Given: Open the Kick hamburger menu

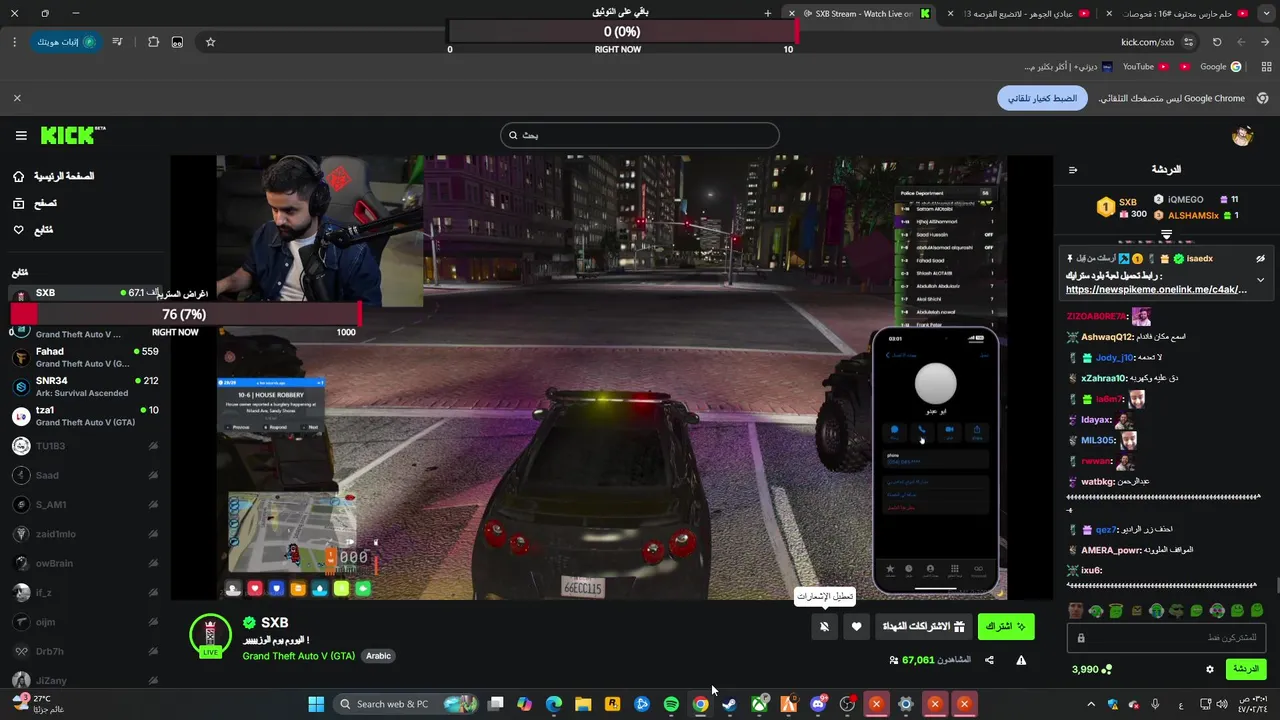Looking at the screenshot, I should click(x=21, y=135).
